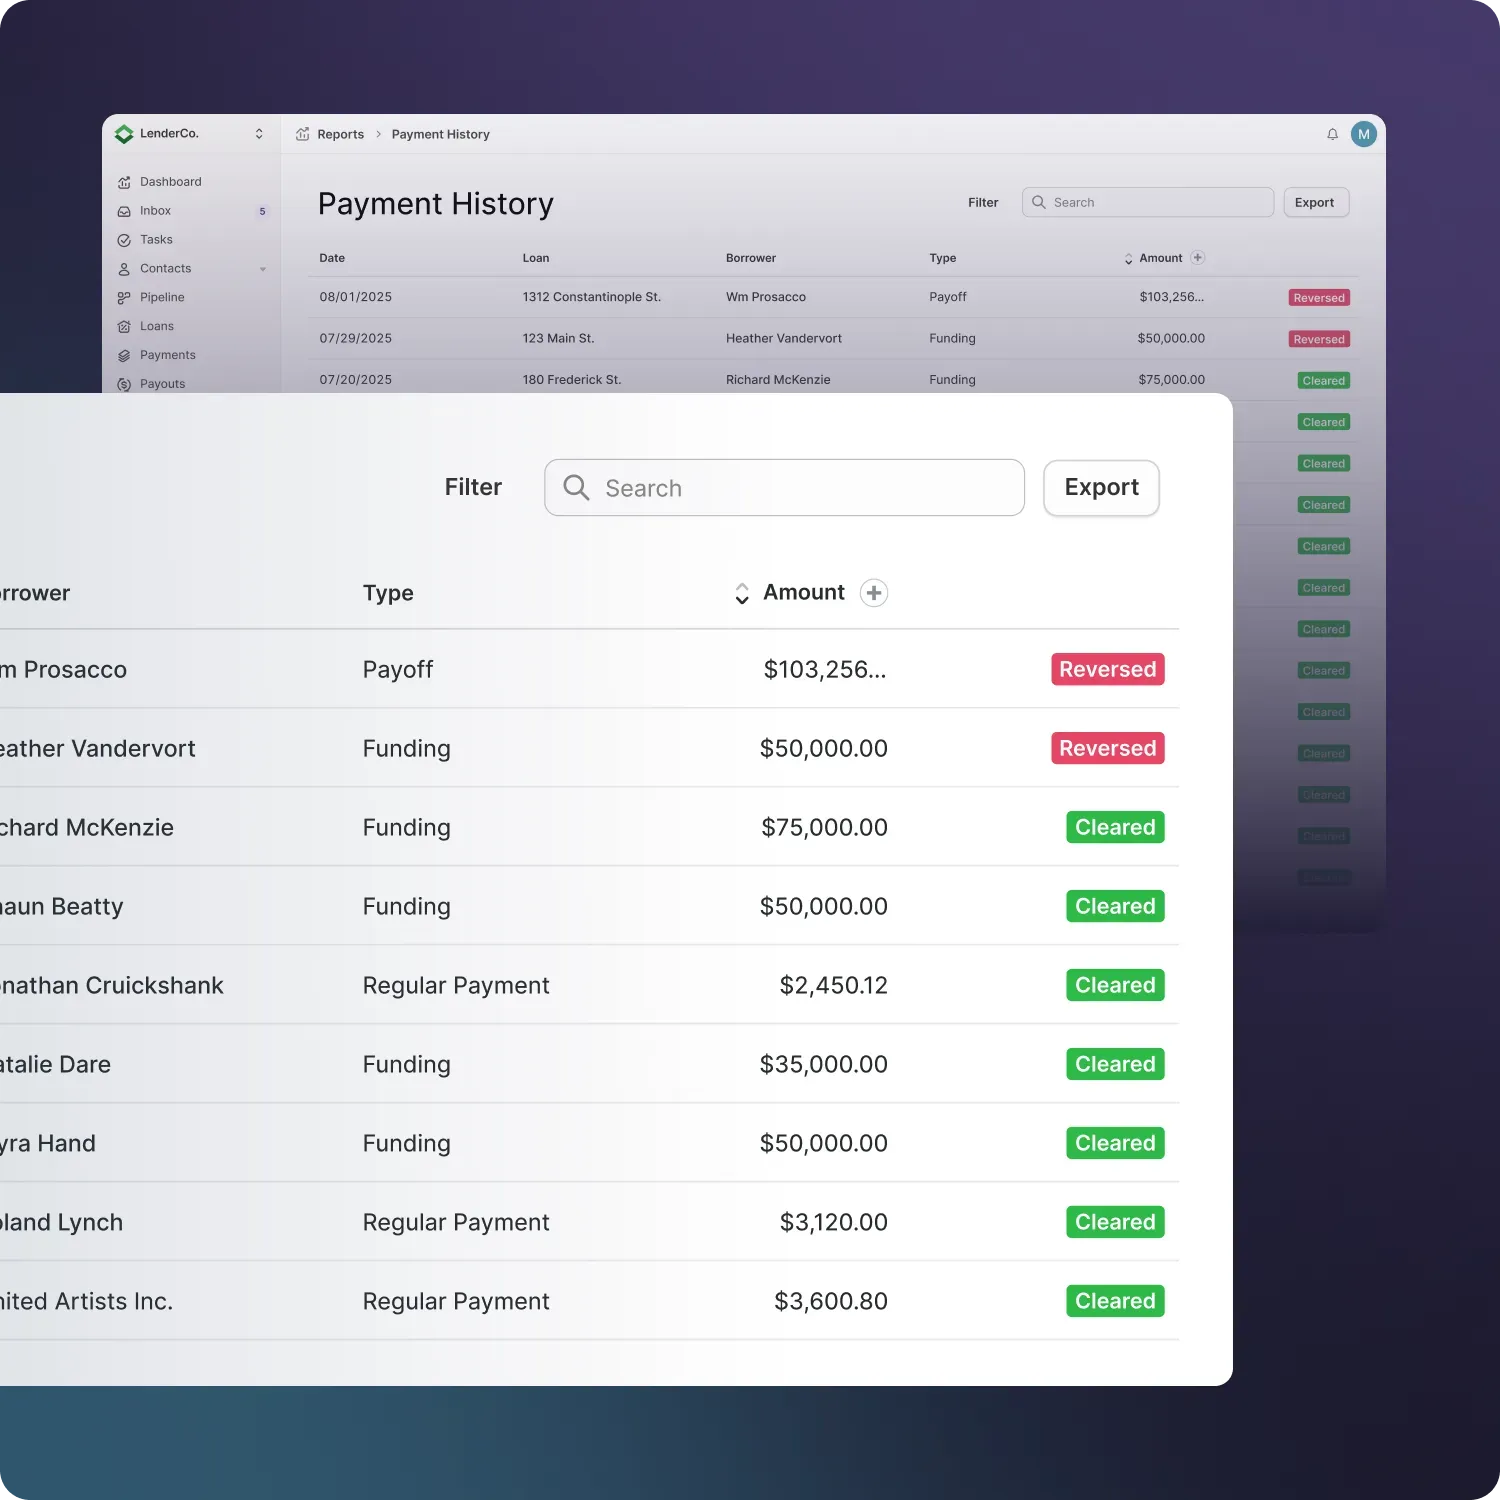Open Payments in the sidebar

(x=167, y=356)
